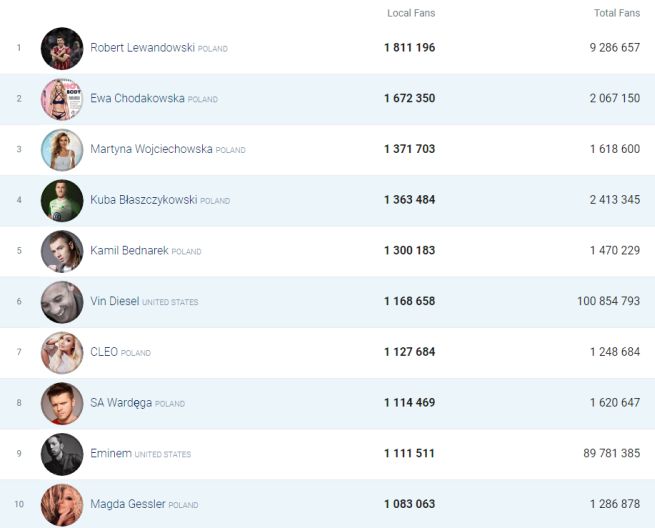
Task: Click the Magda Gessler name link
Action: point(127,504)
